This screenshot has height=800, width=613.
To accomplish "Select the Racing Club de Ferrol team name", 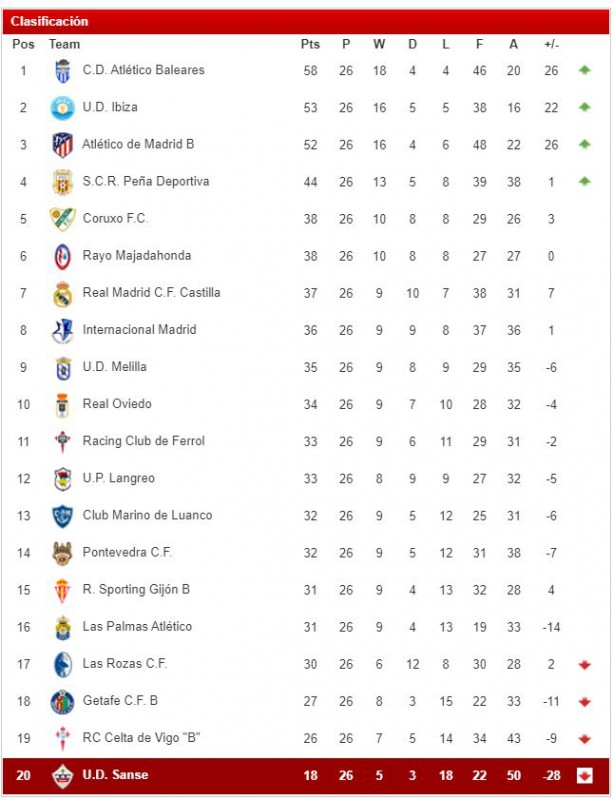I will [143, 441].
